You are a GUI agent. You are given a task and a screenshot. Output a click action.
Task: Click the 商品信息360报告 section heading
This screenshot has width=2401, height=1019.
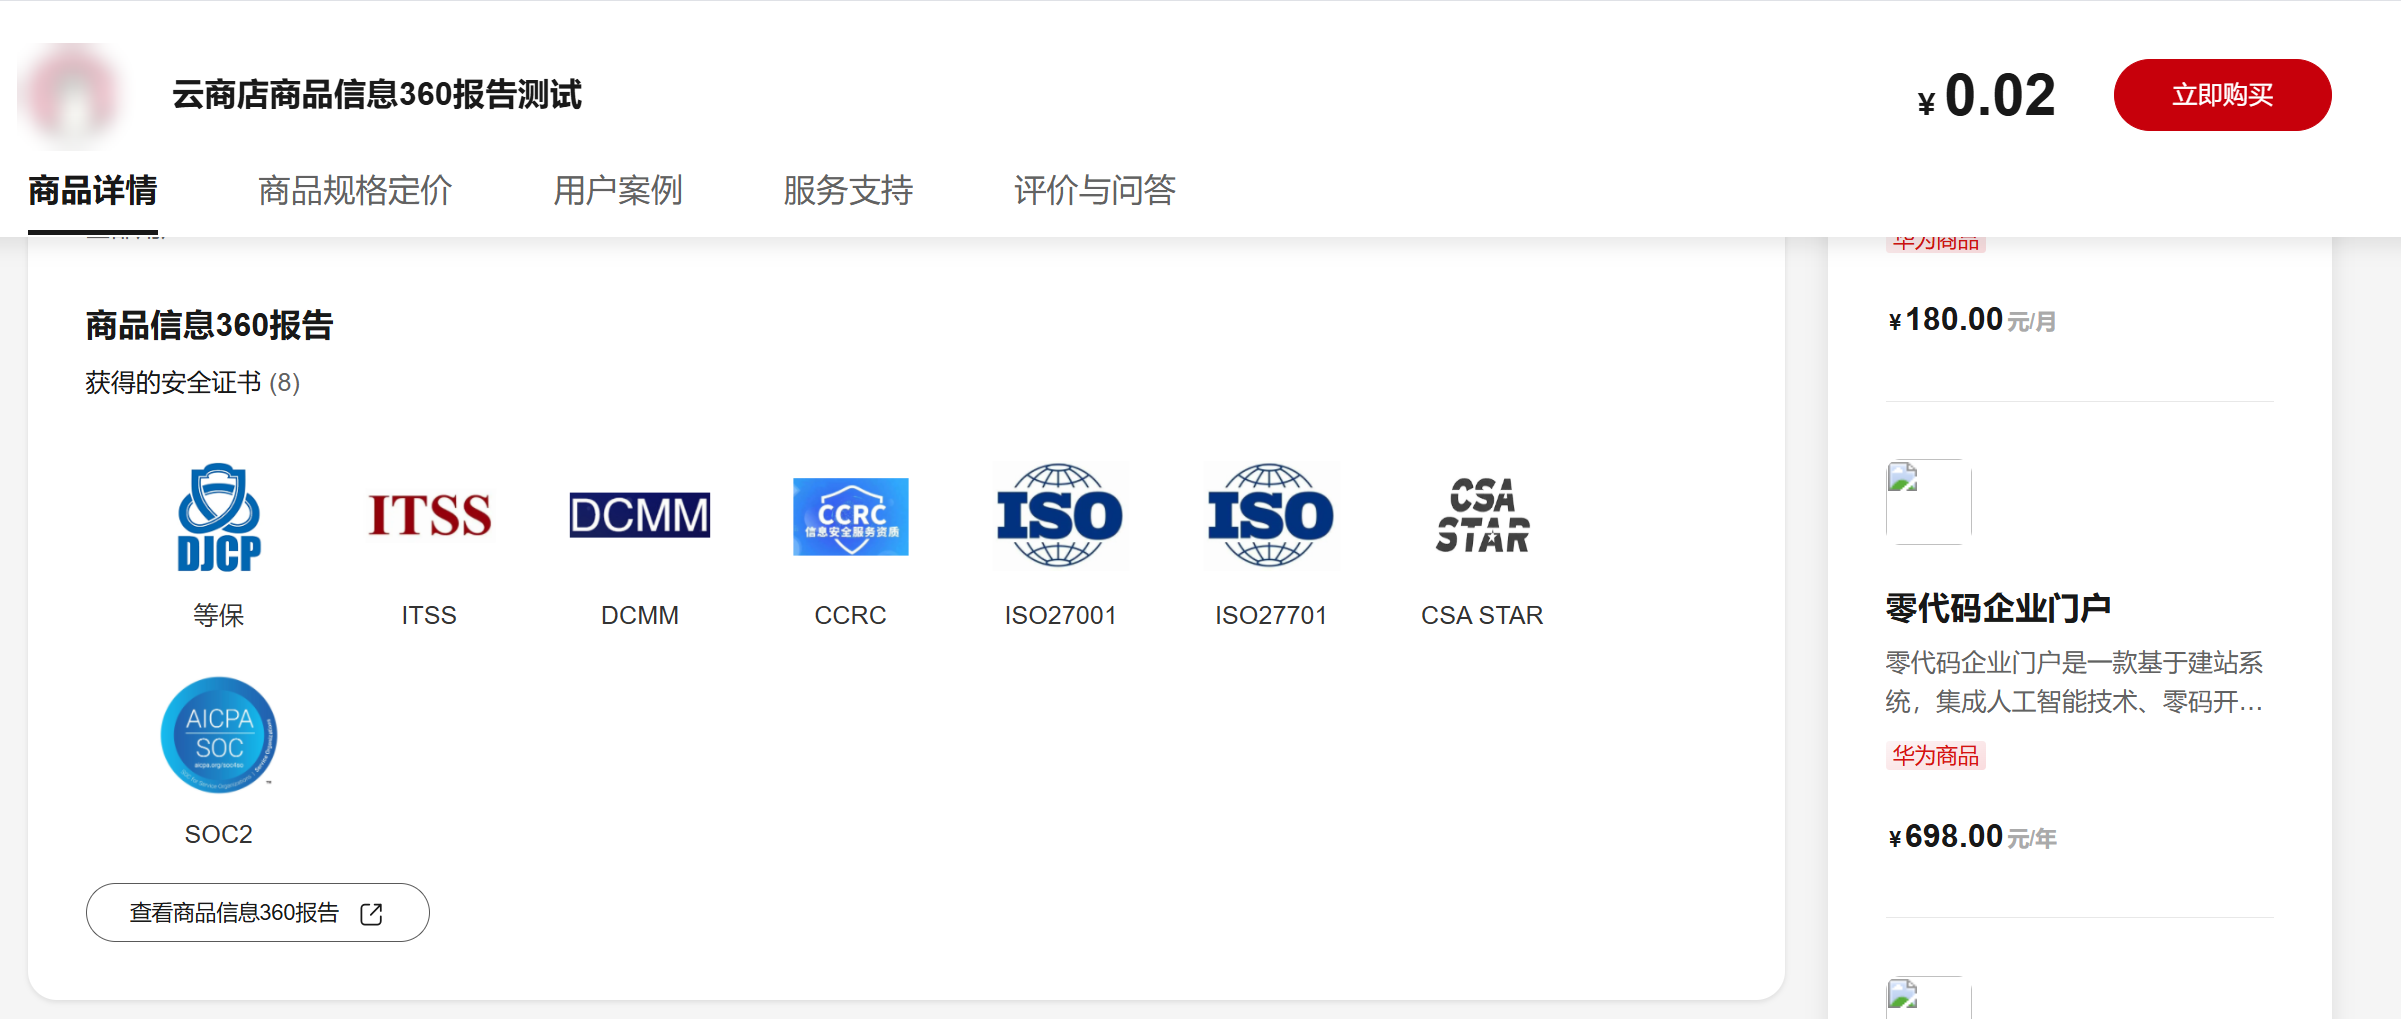[209, 325]
